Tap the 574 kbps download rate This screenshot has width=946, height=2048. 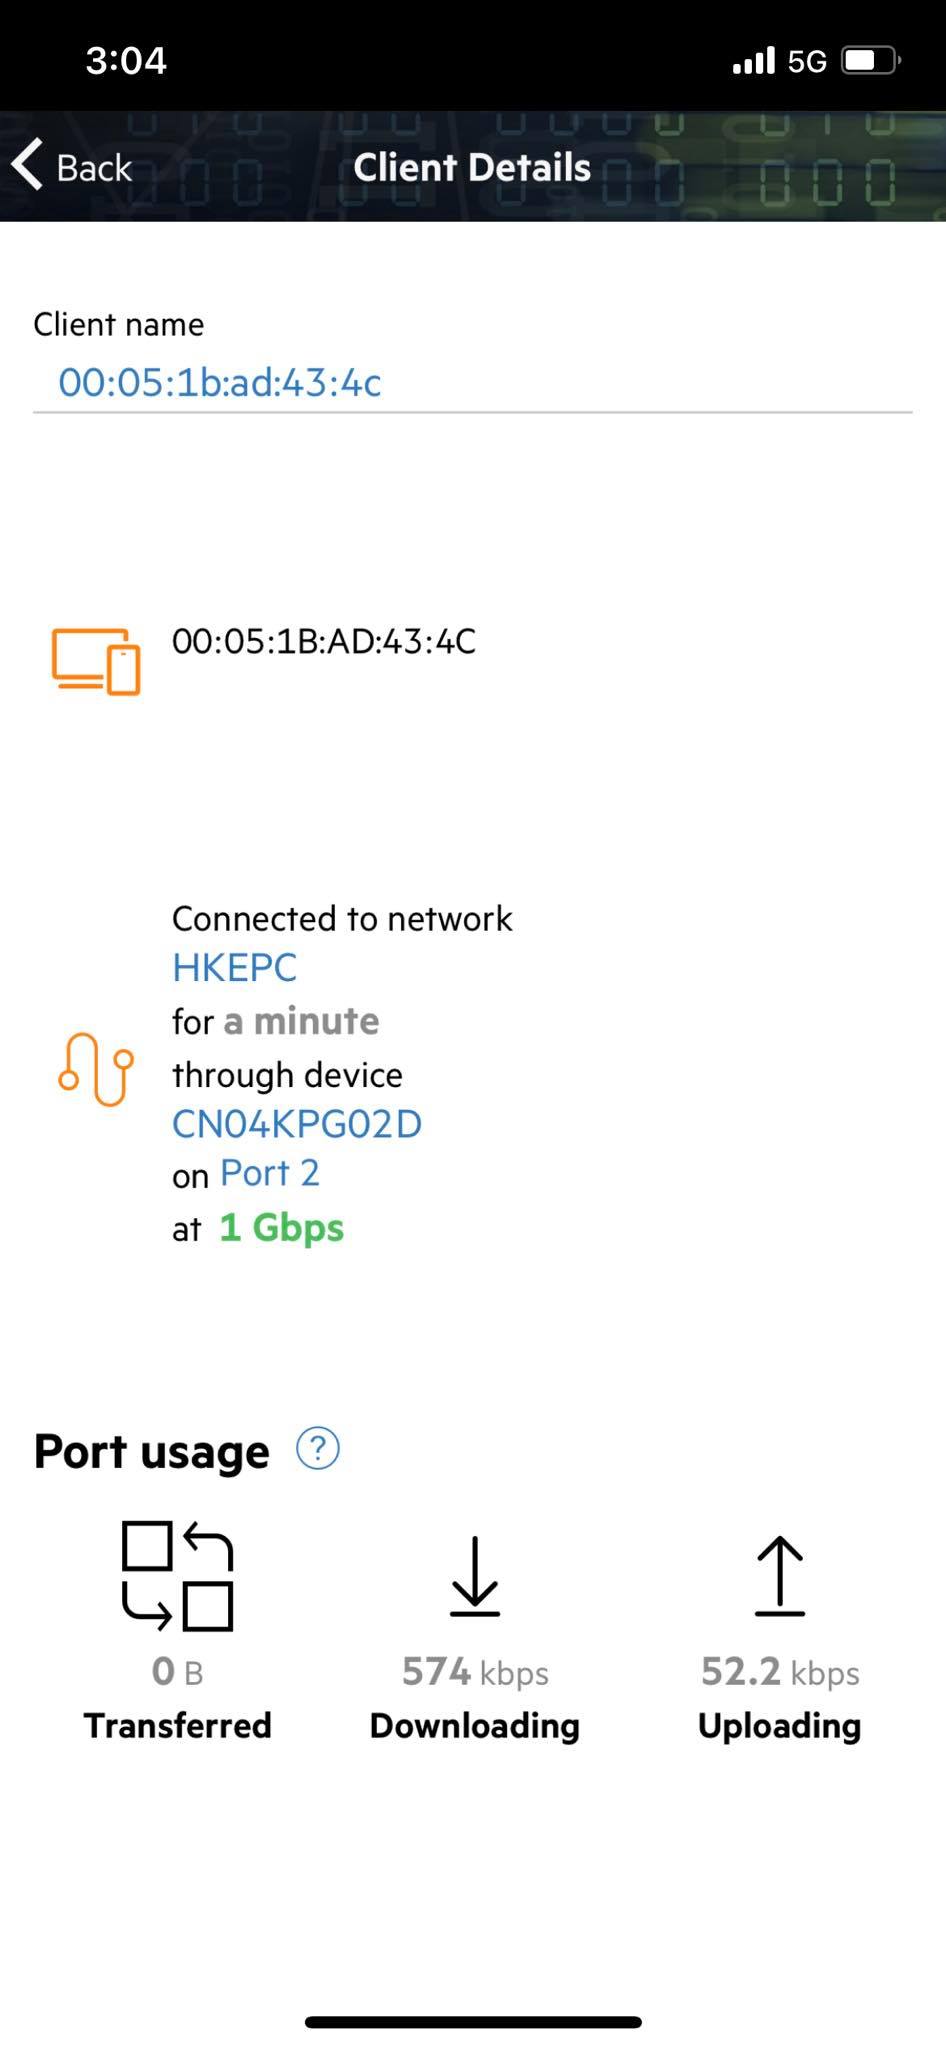[x=475, y=1672]
